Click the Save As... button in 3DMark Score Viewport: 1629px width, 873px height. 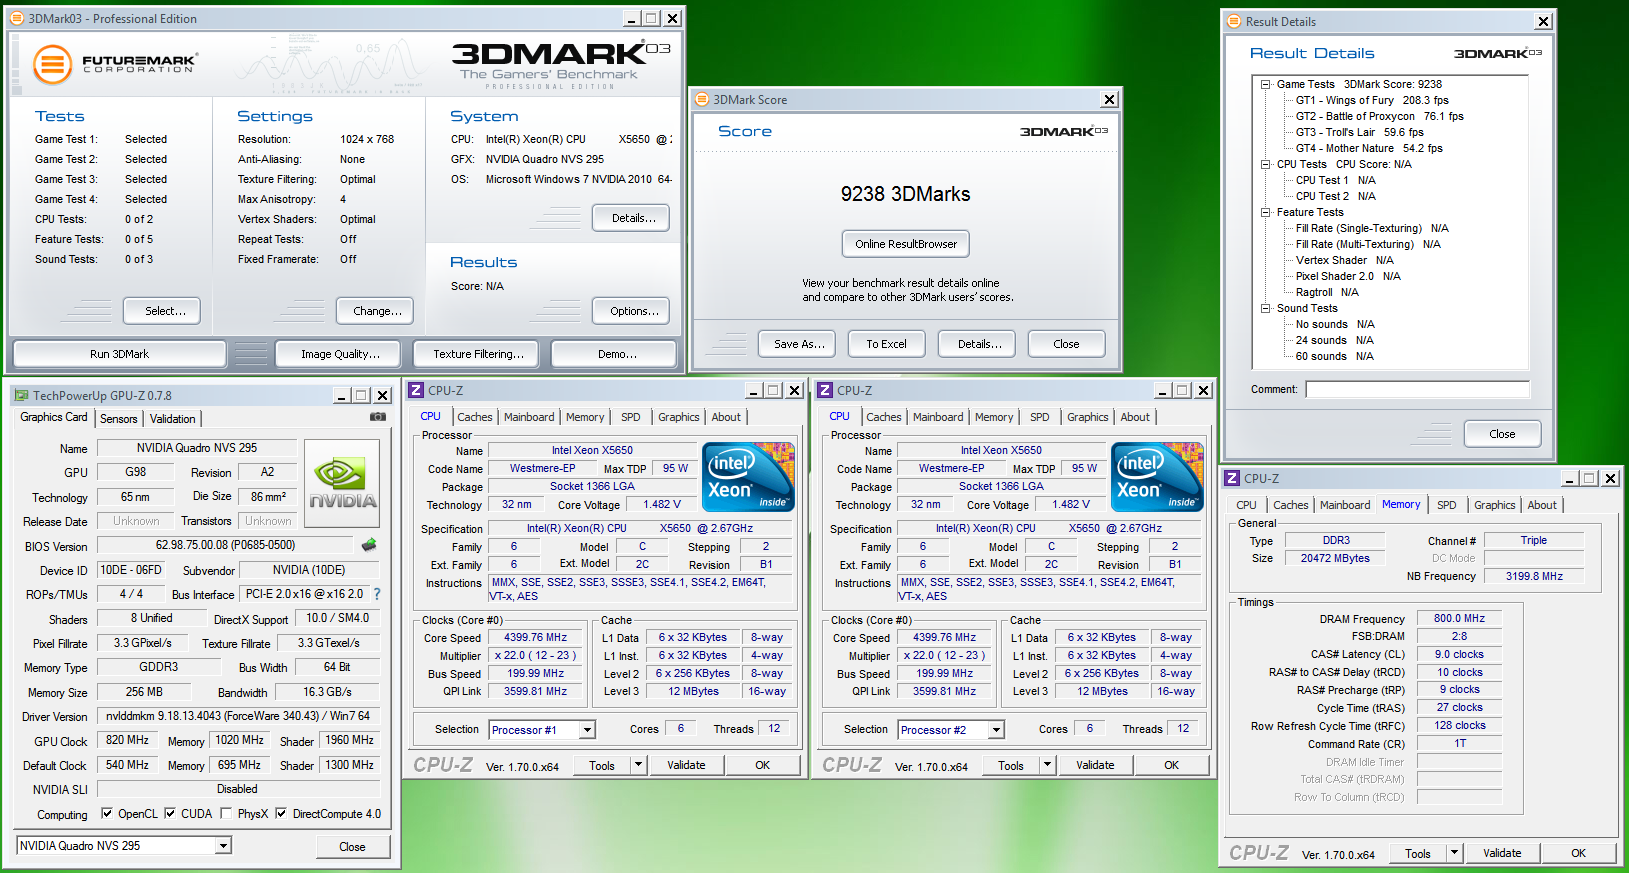pyautogui.click(x=799, y=344)
